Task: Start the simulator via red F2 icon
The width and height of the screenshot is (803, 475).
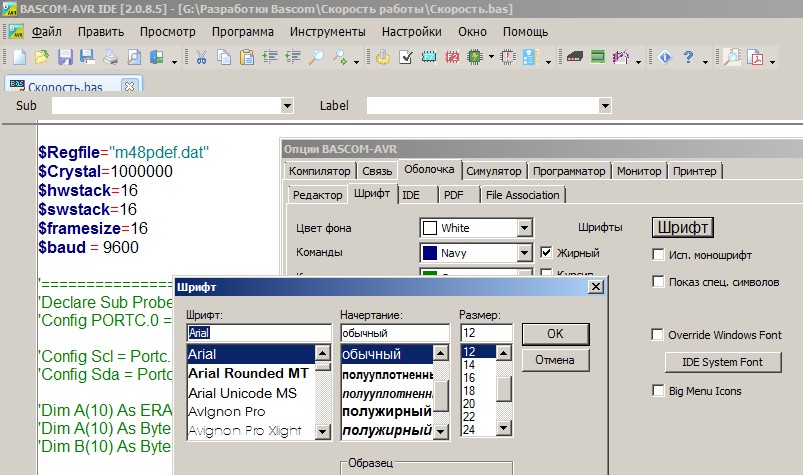Action: [x=452, y=57]
